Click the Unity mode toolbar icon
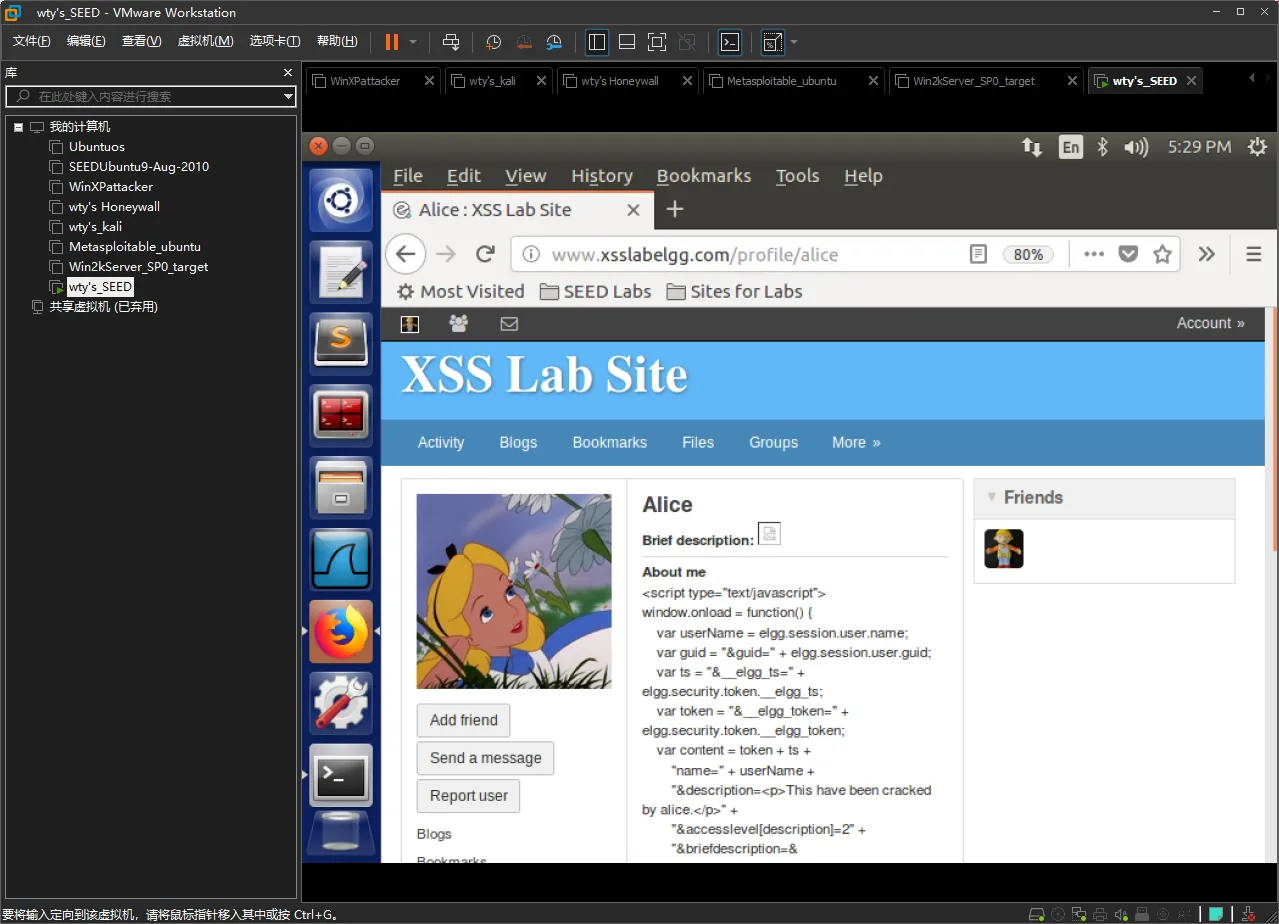The height and width of the screenshot is (924, 1279). point(687,42)
